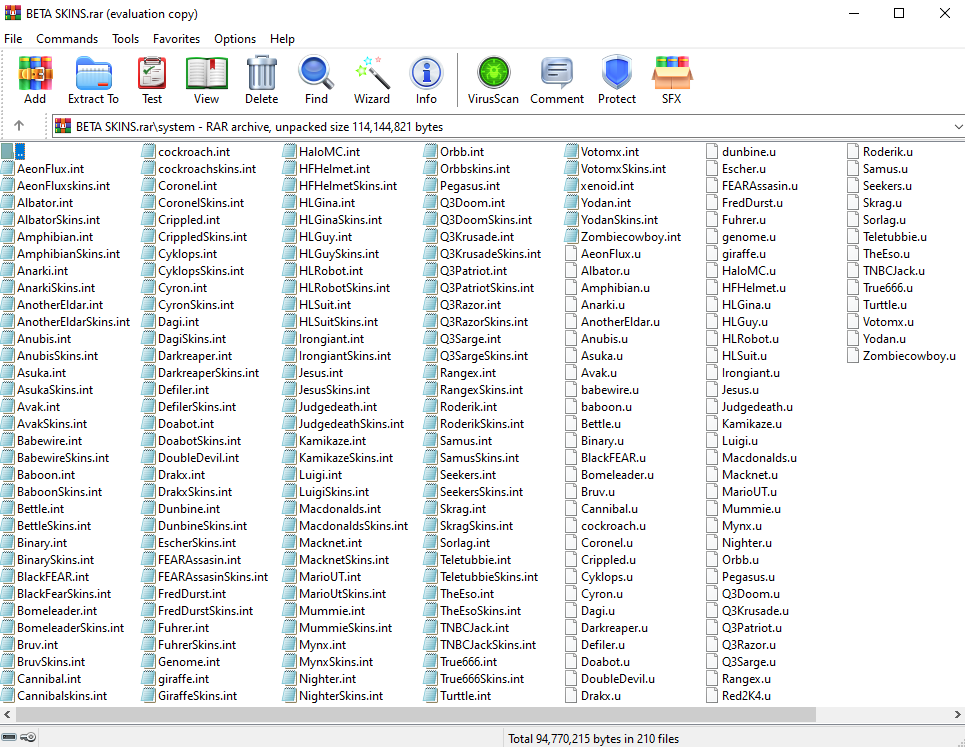Select the file JudgedeathSkins.int
This screenshot has width=965, height=747.
click(351, 423)
